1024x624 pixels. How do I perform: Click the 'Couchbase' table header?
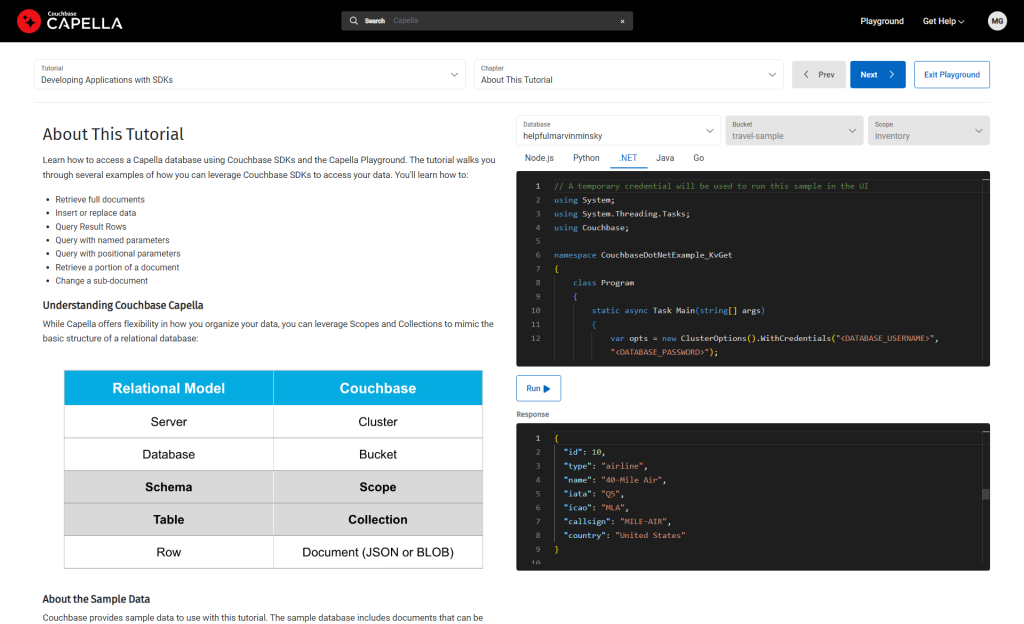coord(378,388)
